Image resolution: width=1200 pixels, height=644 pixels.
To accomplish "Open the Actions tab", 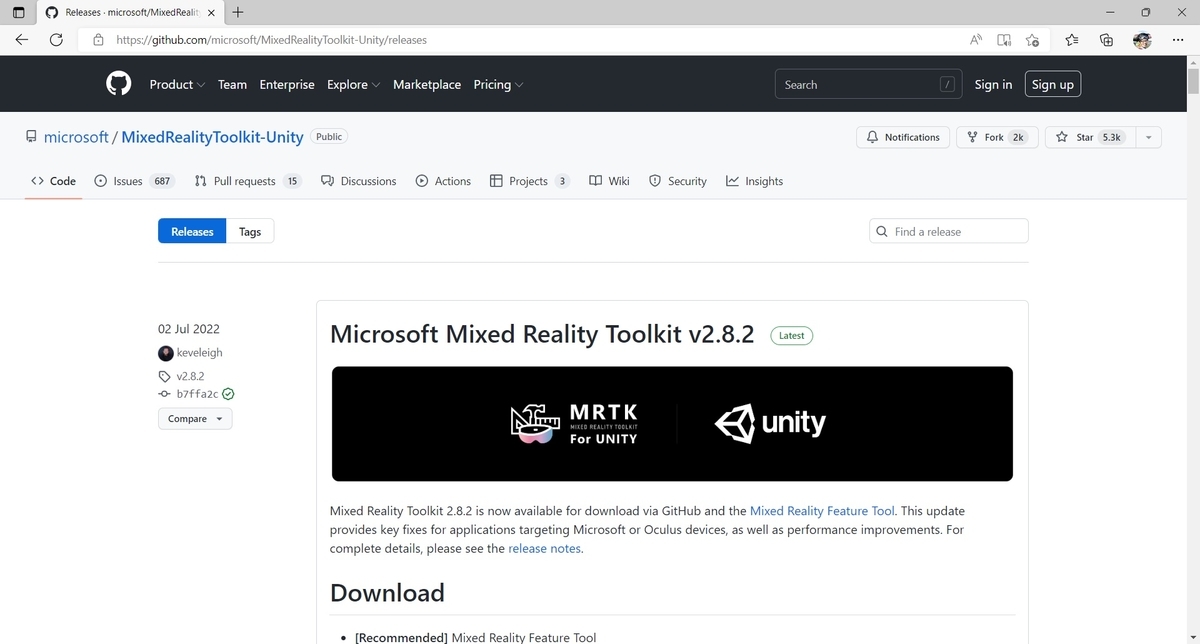I will pos(443,181).
